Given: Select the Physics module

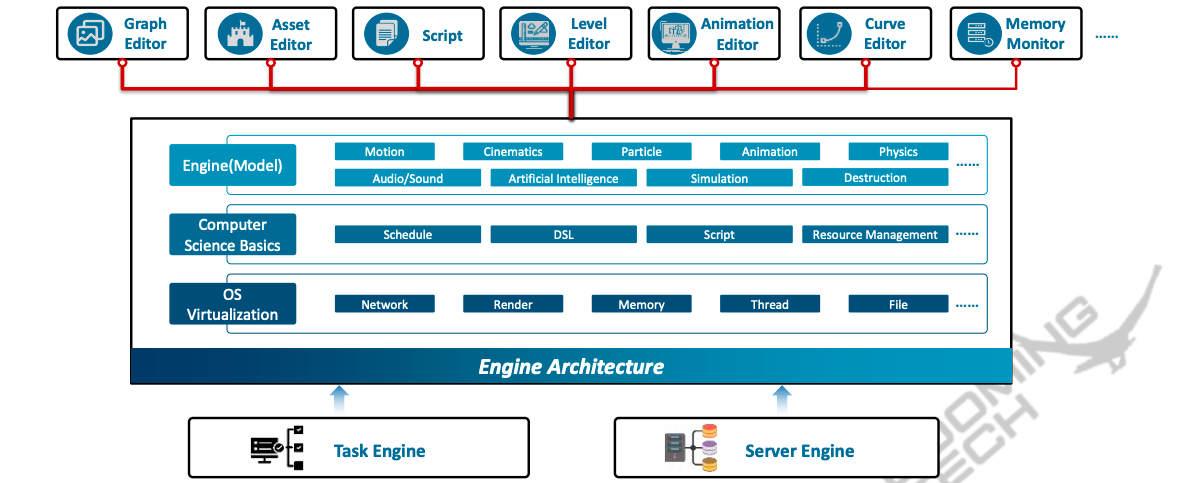Looking at the screenshot, I should coord(899,152).
